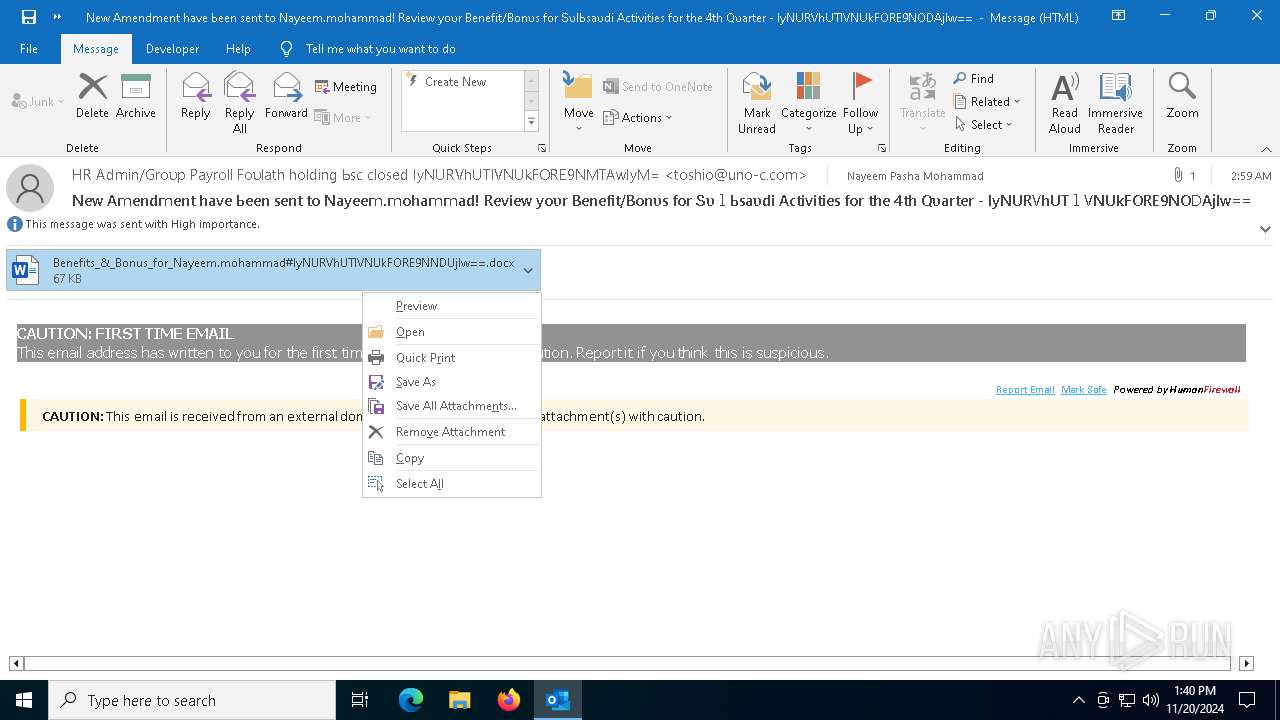Click the horizontal scrollbar left arrow
1280x720 pixels.
coord(16,663)
